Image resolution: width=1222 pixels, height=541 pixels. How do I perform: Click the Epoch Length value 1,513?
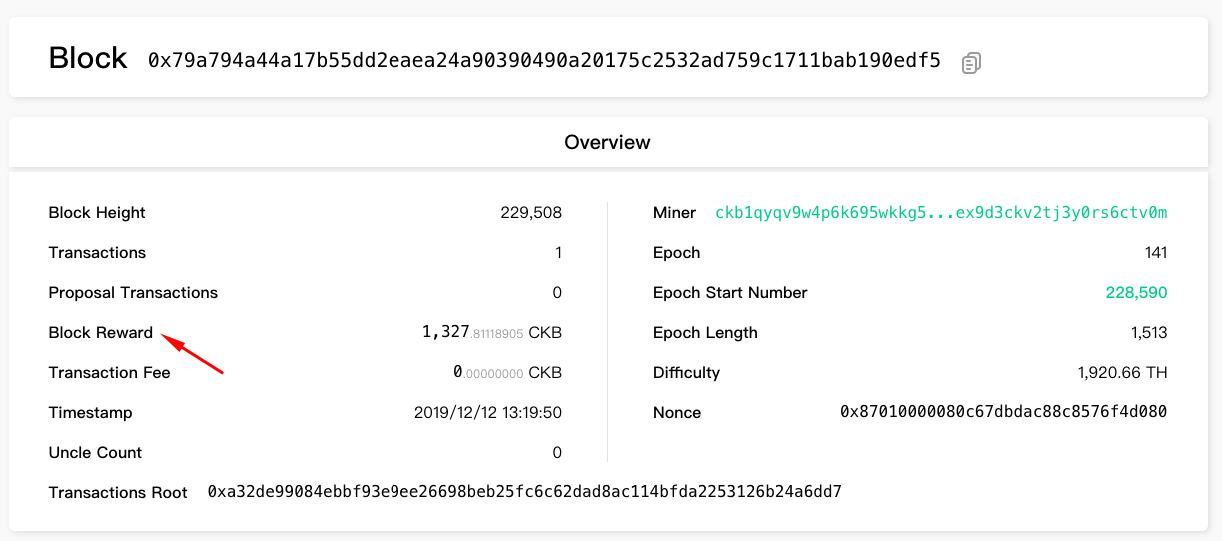click(x=1149, y=333)
